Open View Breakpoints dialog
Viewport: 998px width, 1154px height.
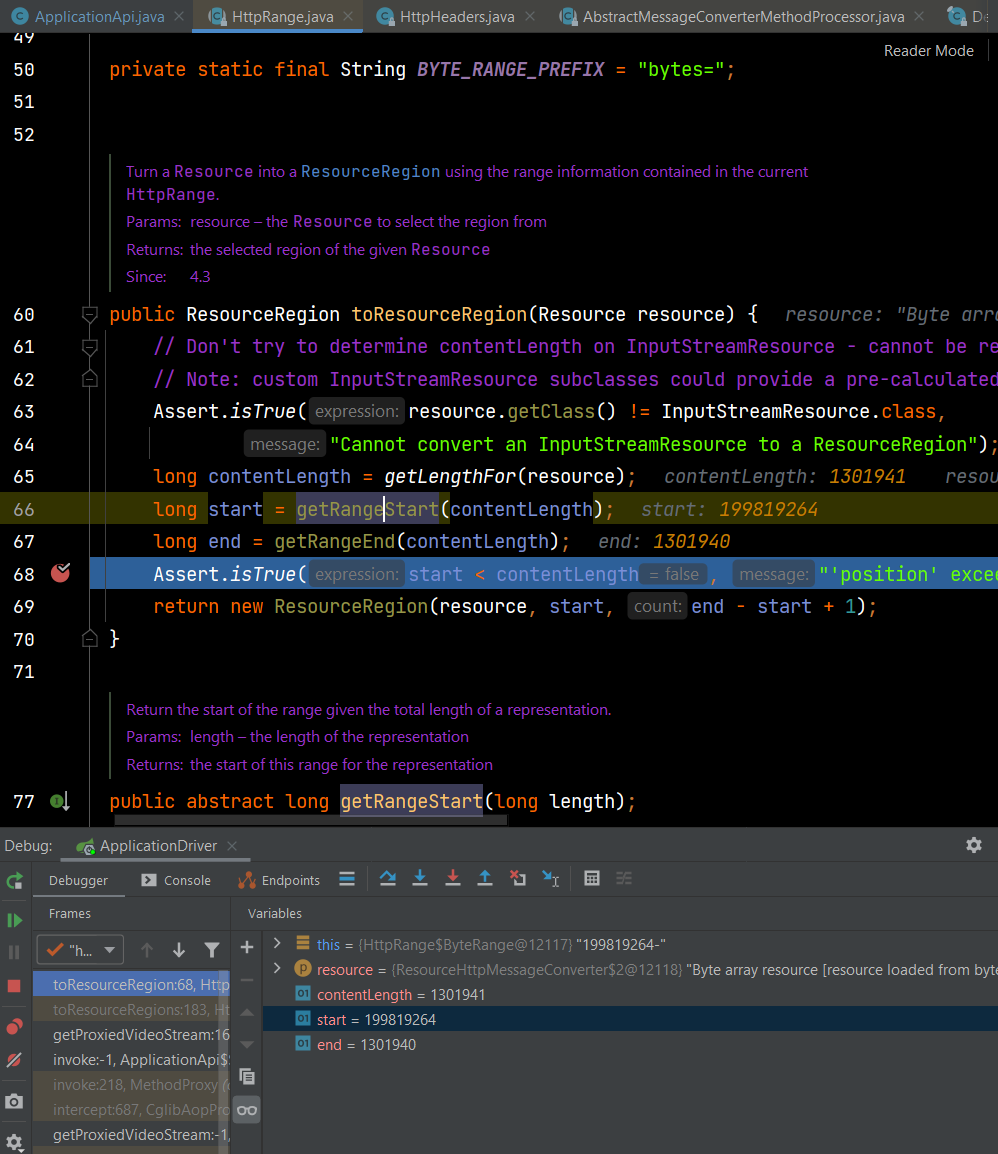15,1027
